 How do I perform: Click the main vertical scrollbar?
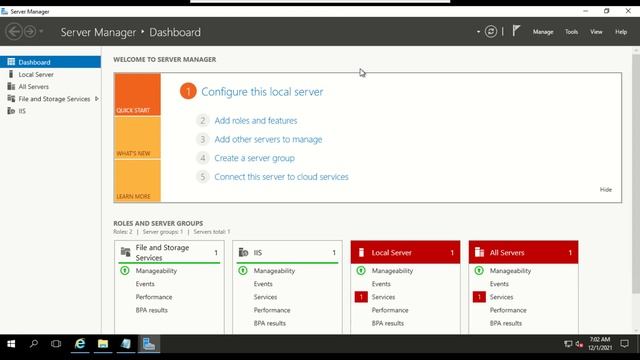coord(636,173)
